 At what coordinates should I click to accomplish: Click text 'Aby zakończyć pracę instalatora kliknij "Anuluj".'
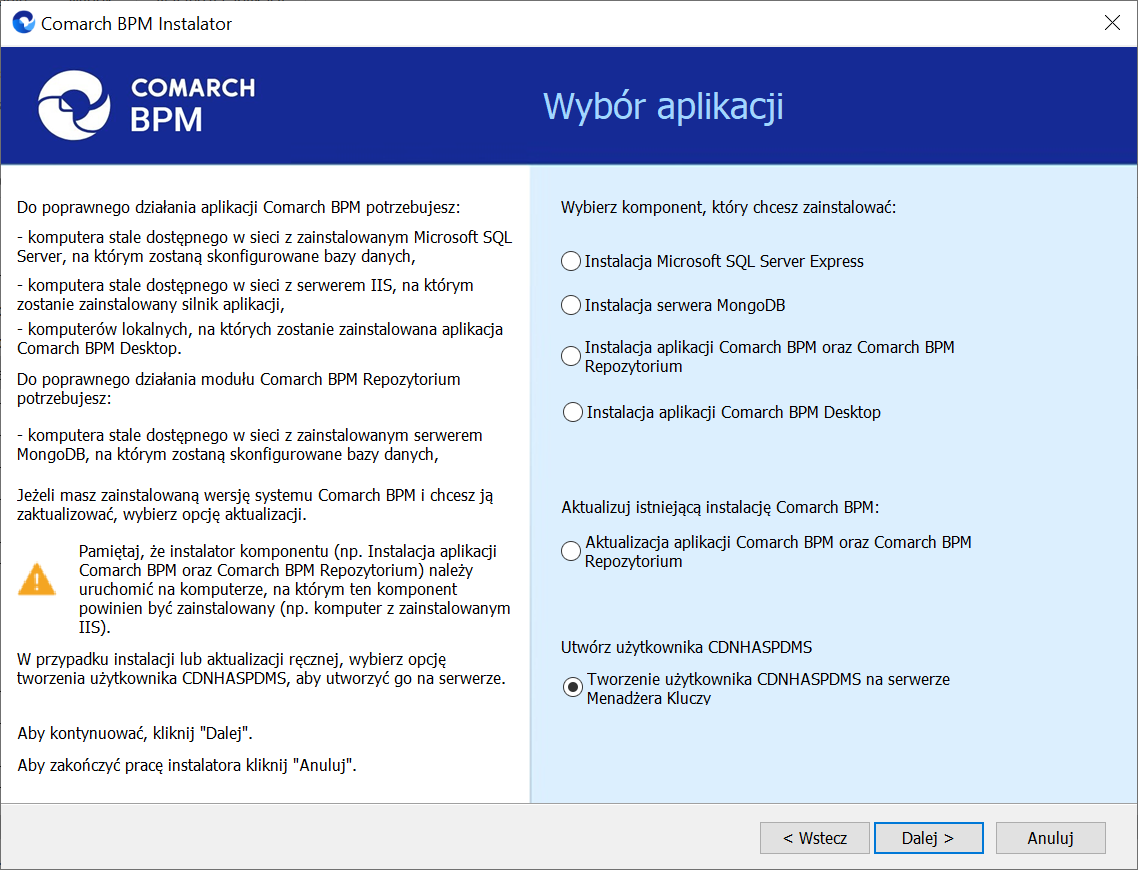pos(187,765)
